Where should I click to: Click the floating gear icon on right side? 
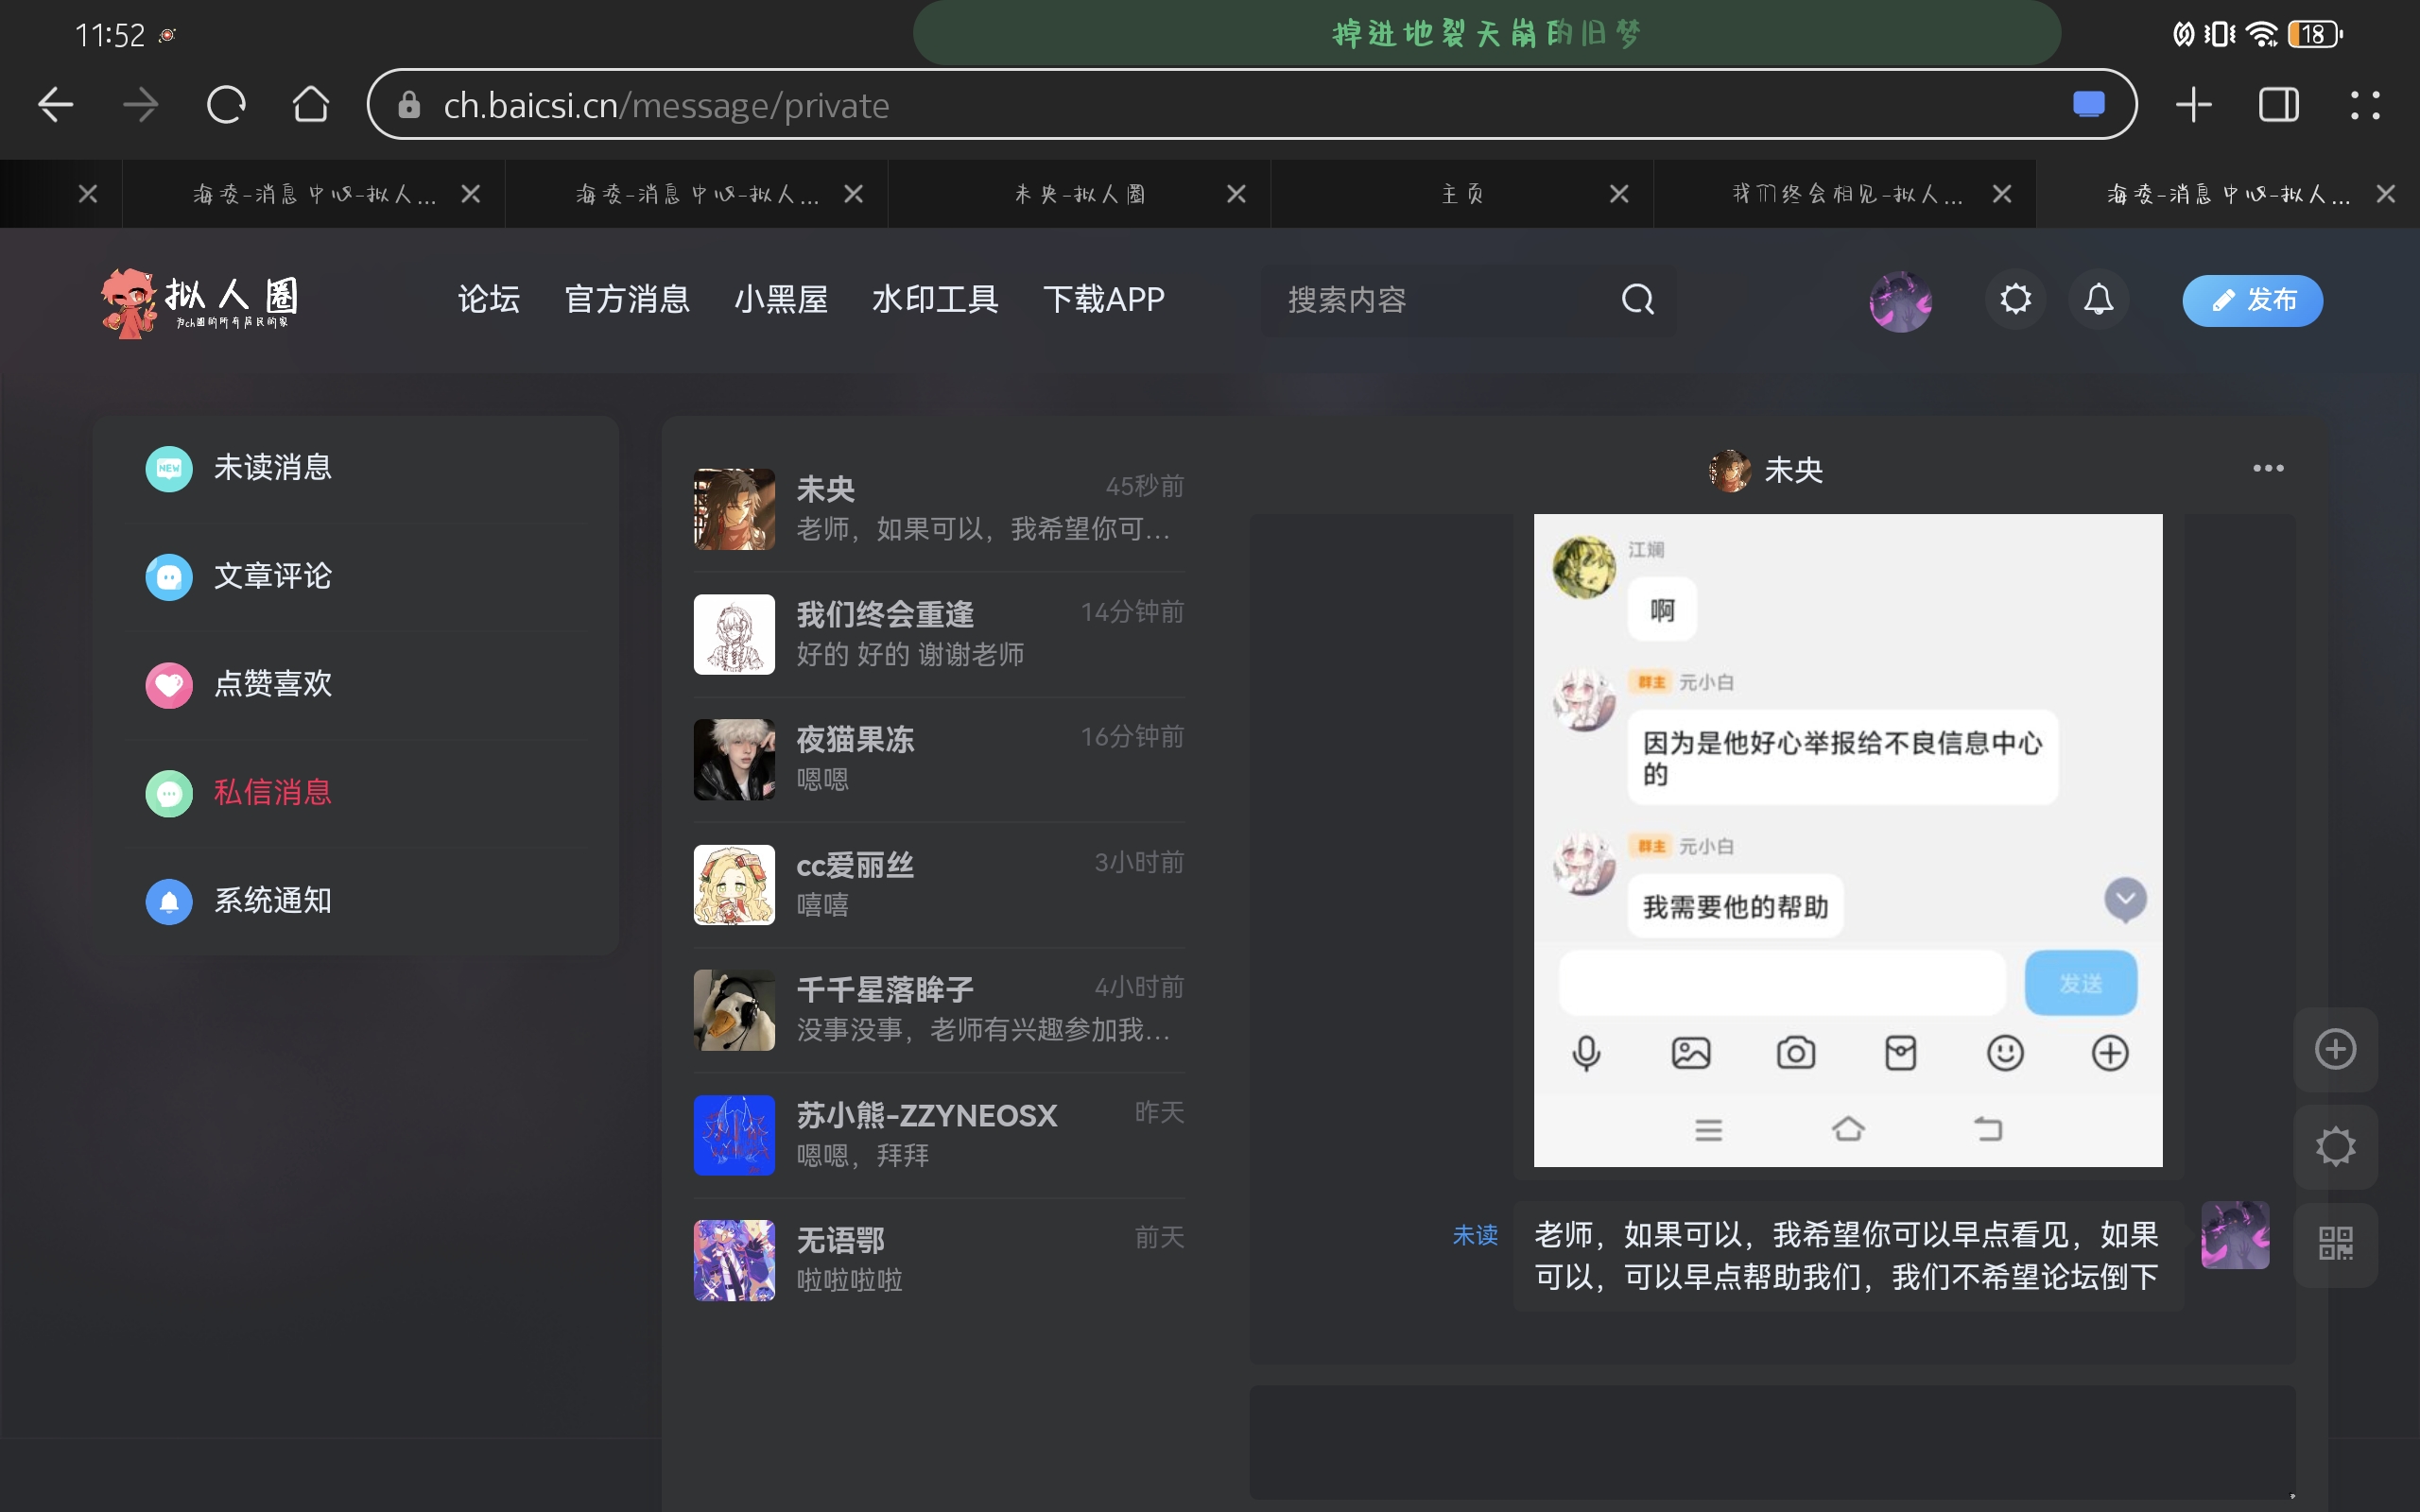(x=2334, y=1146)
